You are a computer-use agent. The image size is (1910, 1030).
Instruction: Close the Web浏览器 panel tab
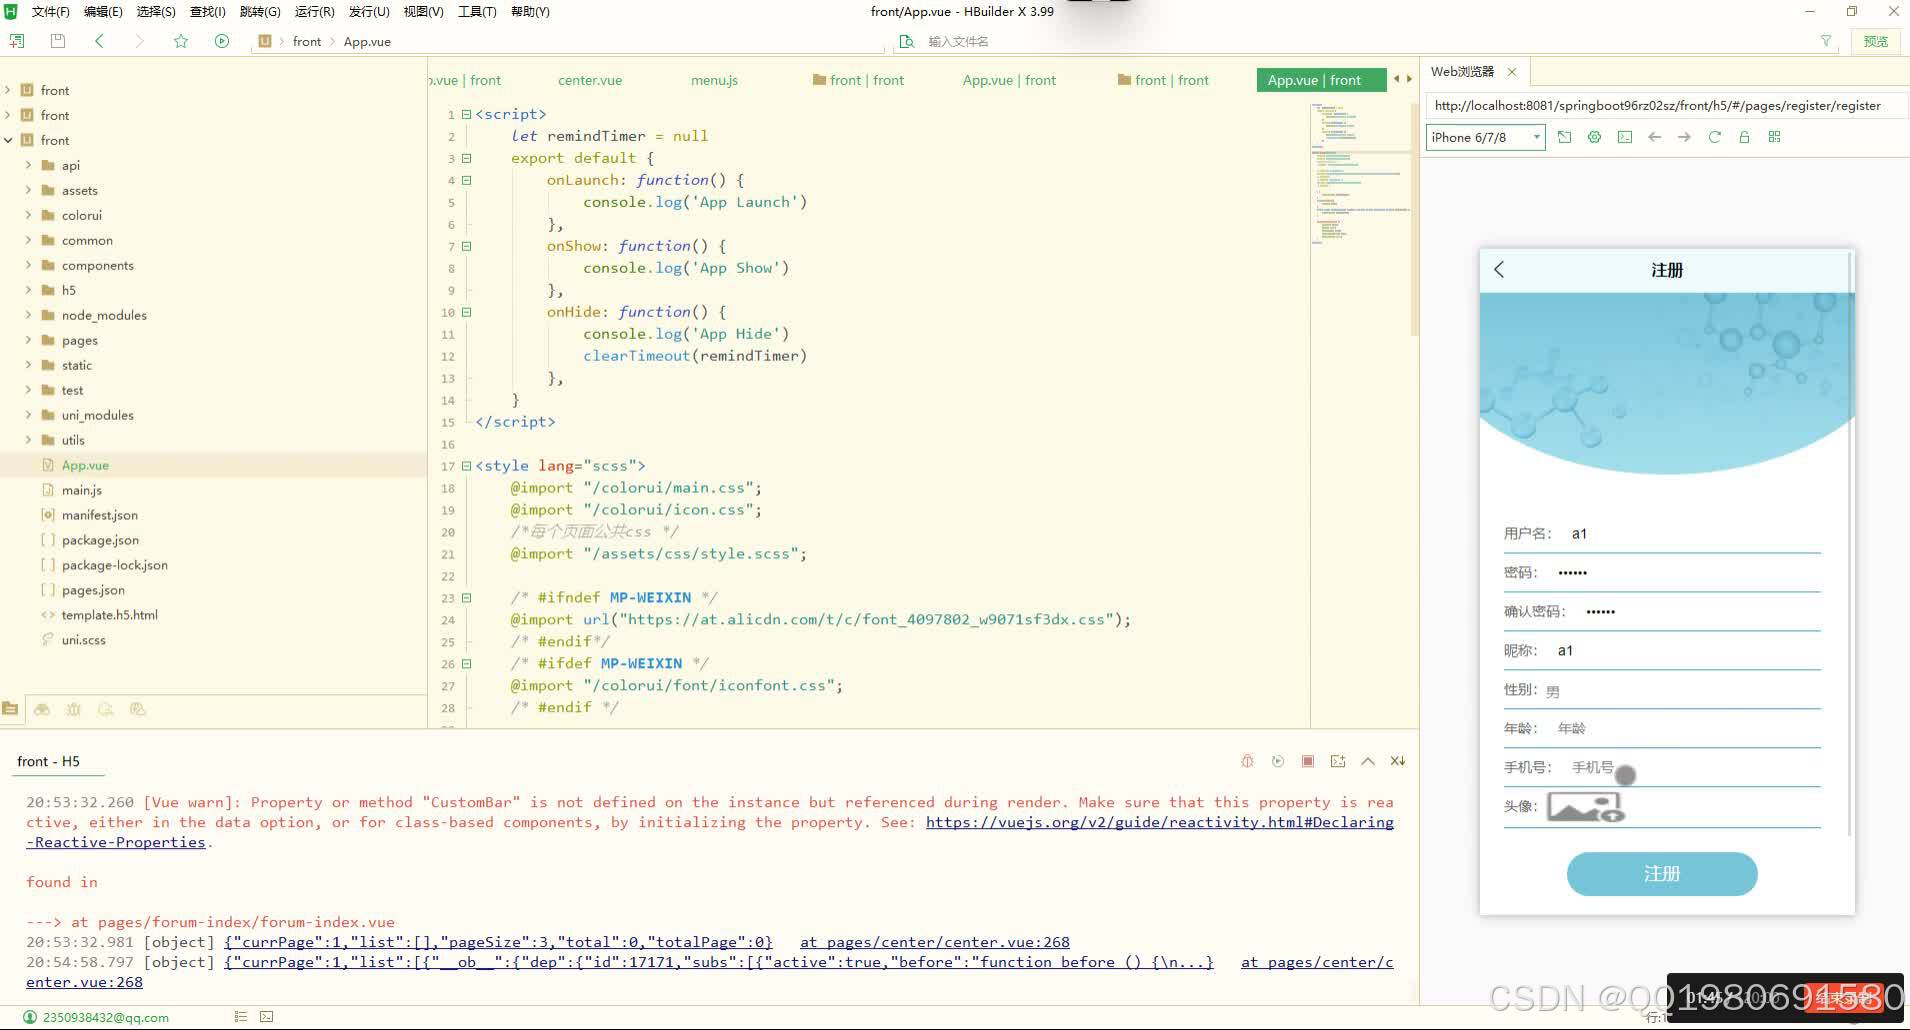coord(1512,72)
